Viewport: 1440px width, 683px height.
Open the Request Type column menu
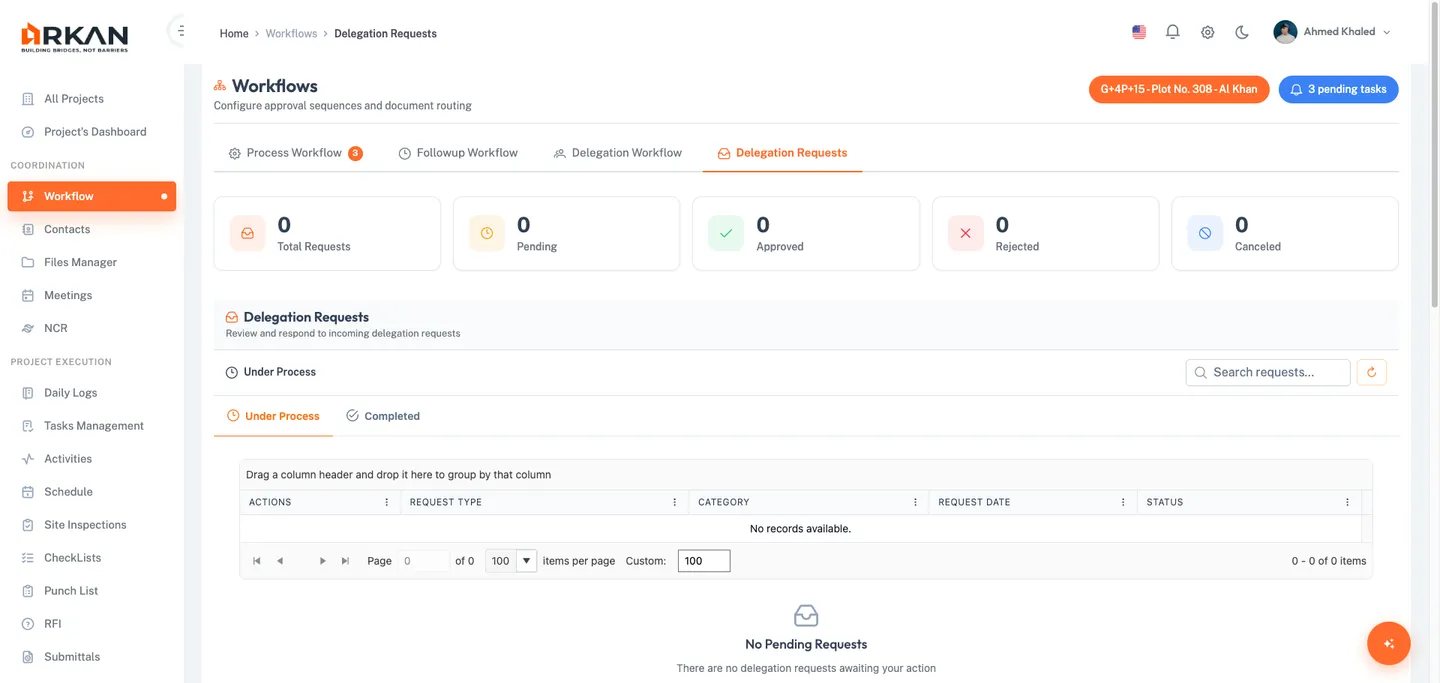click(674, 502)
